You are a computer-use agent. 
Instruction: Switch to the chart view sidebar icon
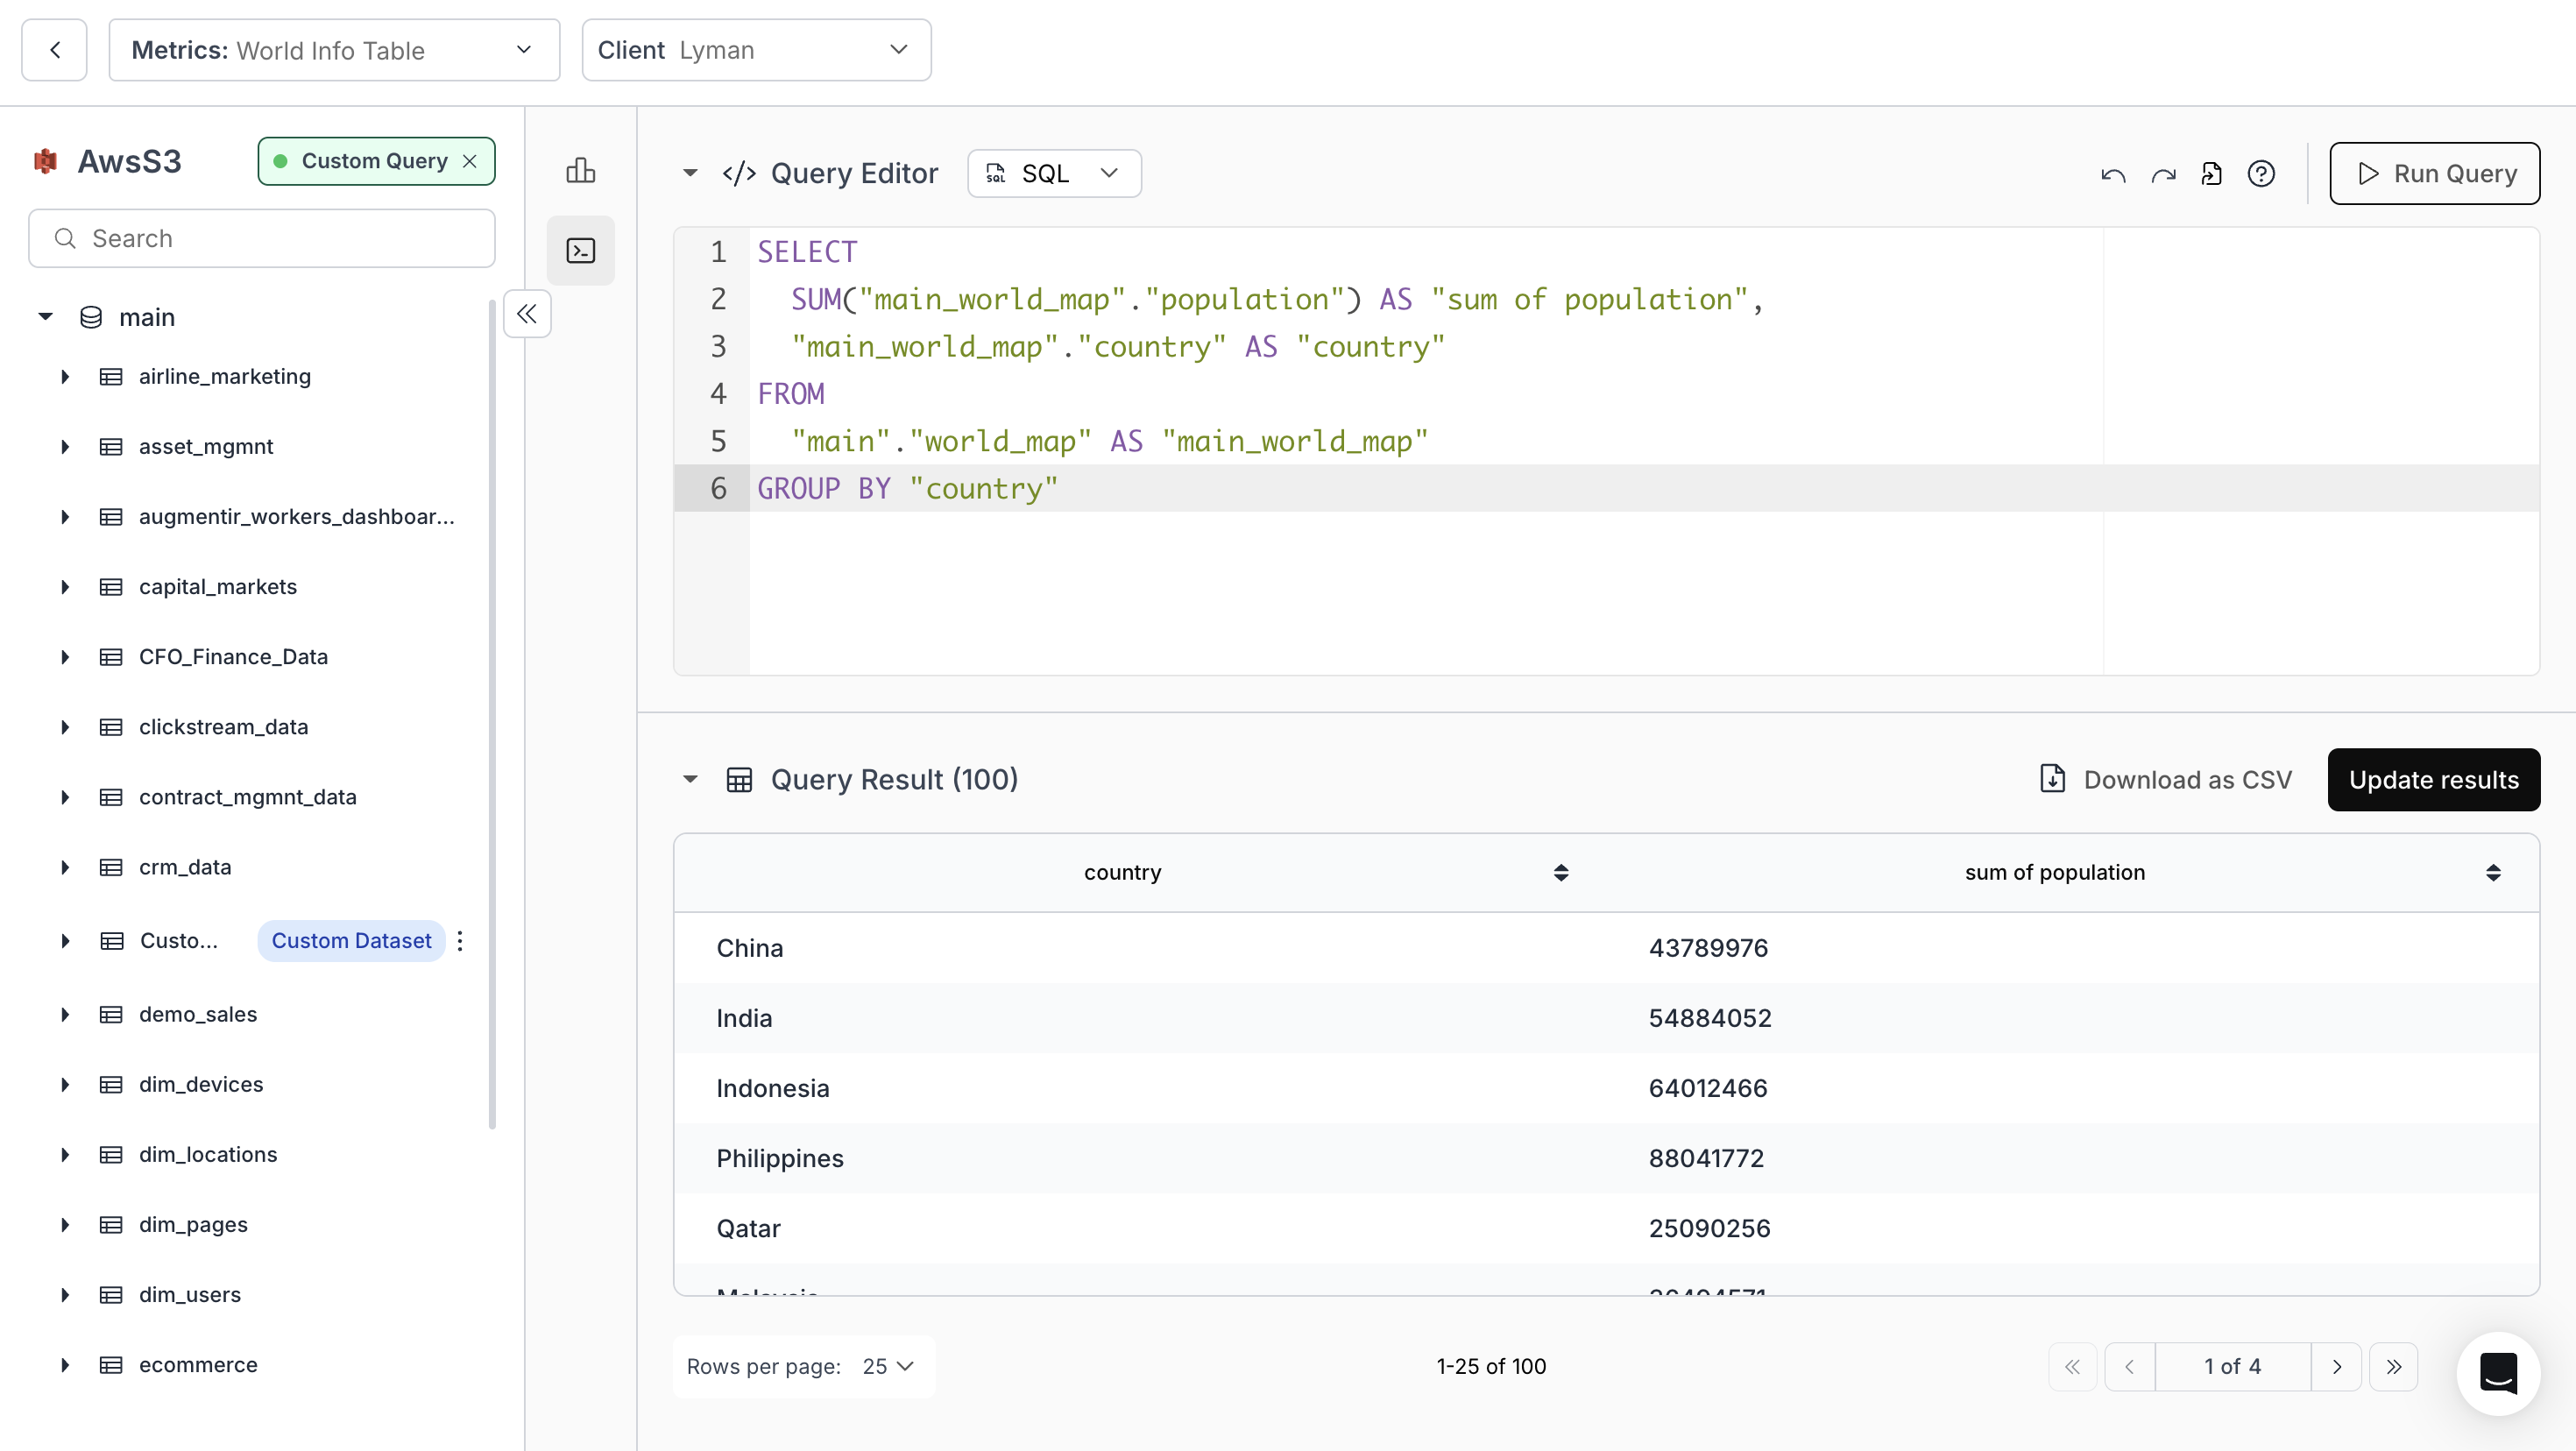pos(580,171)
